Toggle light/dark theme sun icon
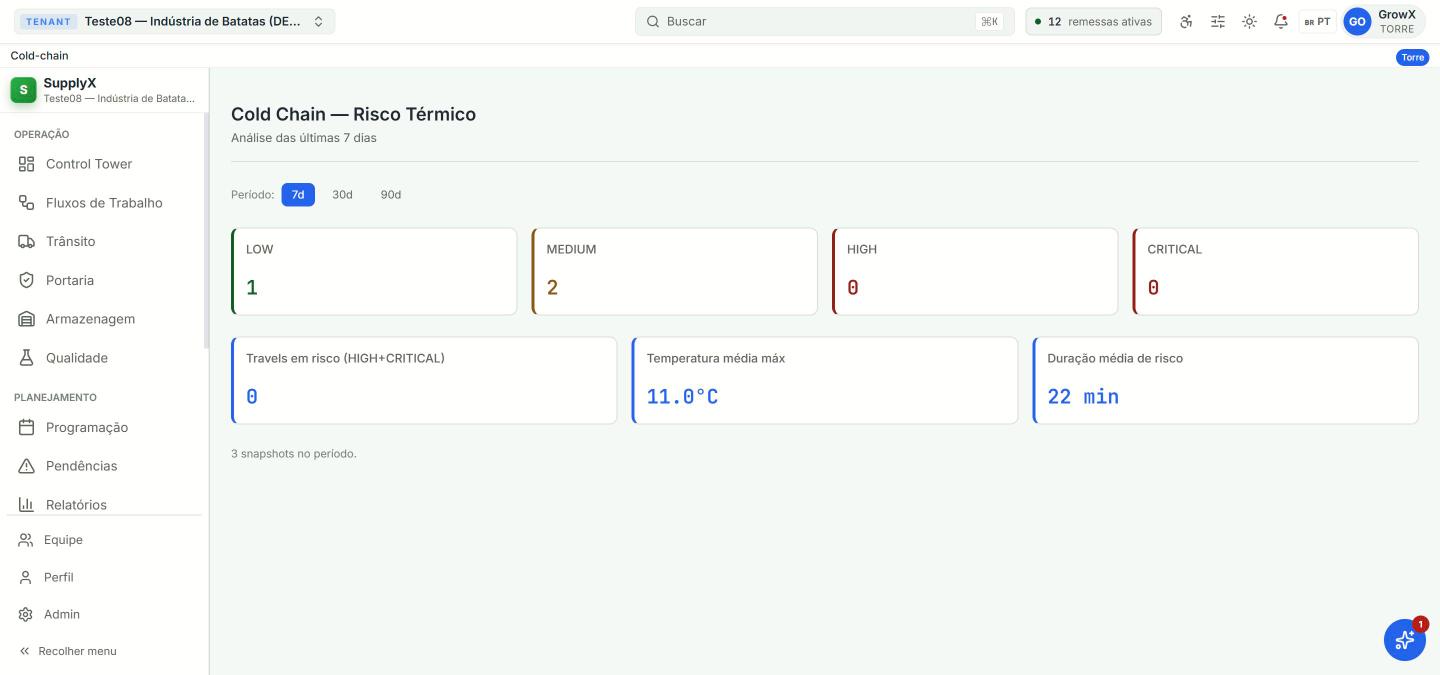Screen dimensions: 1440x675 [1249, 21]
